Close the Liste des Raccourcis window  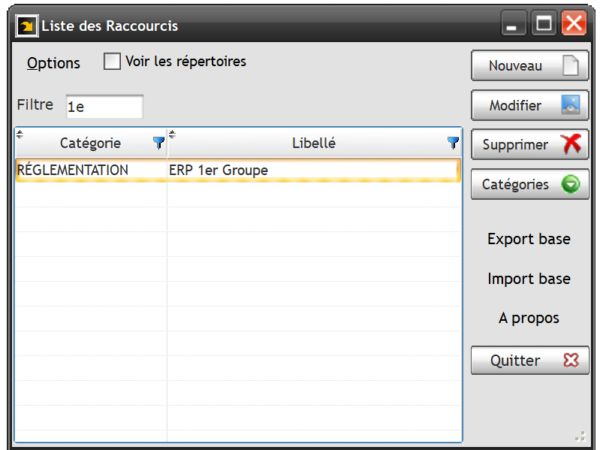(574, 24)
